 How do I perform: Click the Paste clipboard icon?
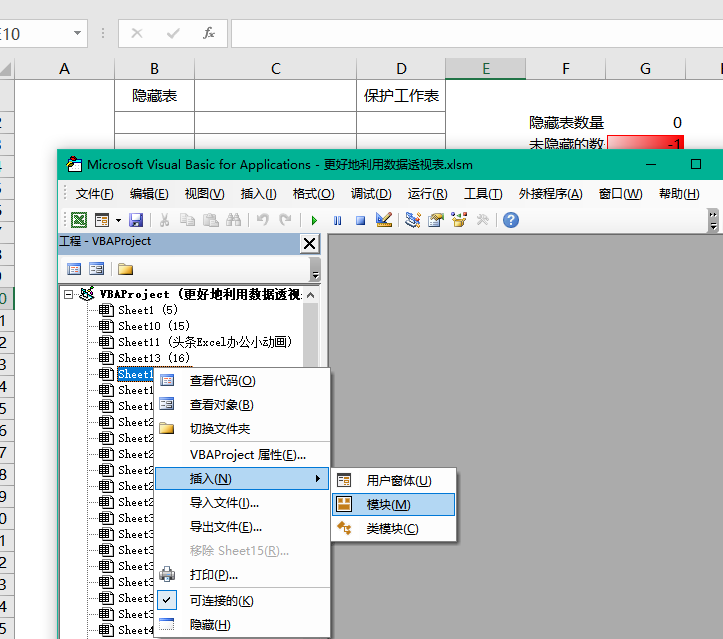(210, 220)
